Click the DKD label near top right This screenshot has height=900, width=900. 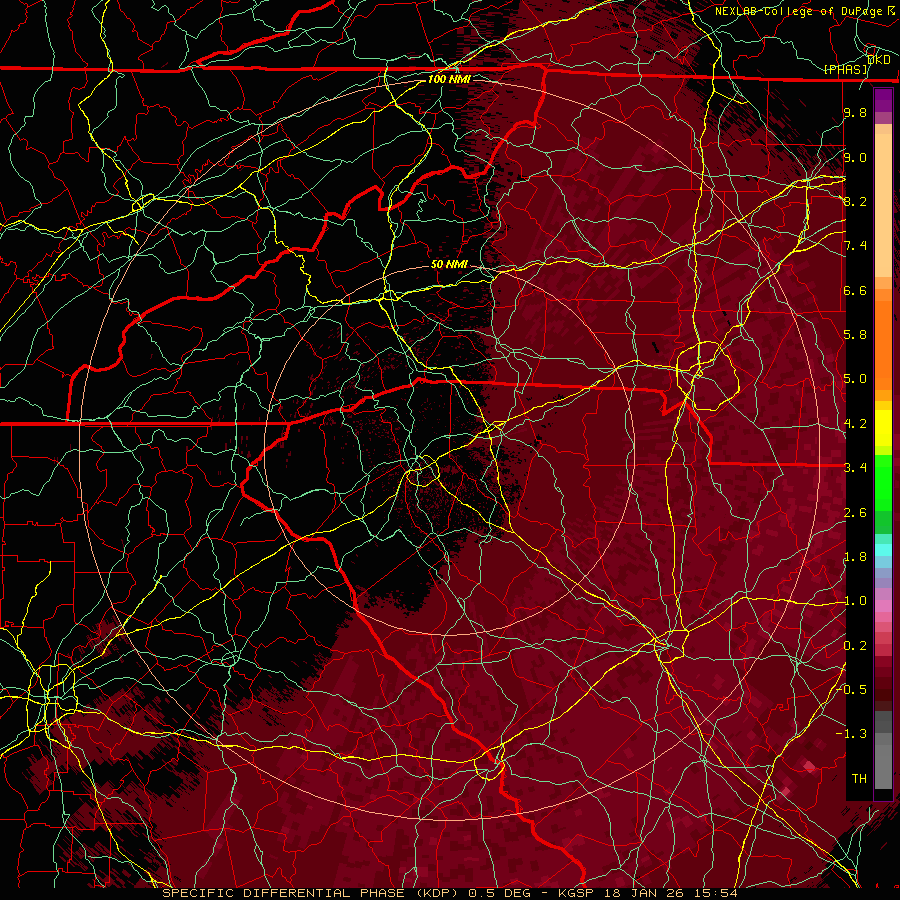click(x=879, y=59)
